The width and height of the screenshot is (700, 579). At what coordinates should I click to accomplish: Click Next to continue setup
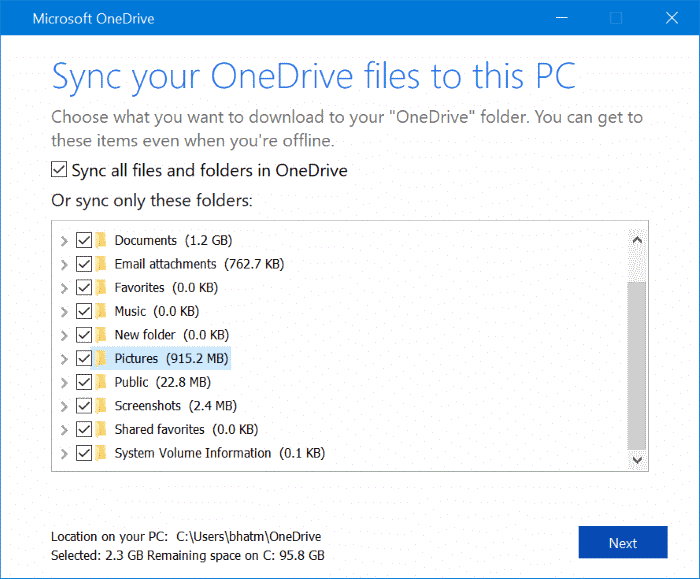click(623, 542)
